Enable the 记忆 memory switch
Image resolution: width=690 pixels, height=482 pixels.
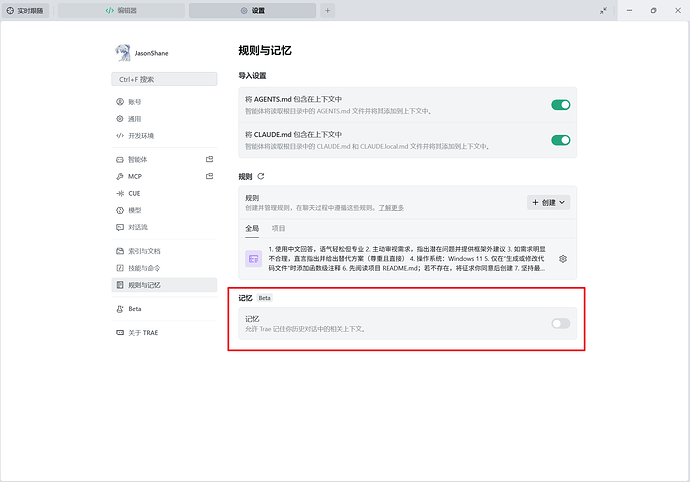click(561, 324)
